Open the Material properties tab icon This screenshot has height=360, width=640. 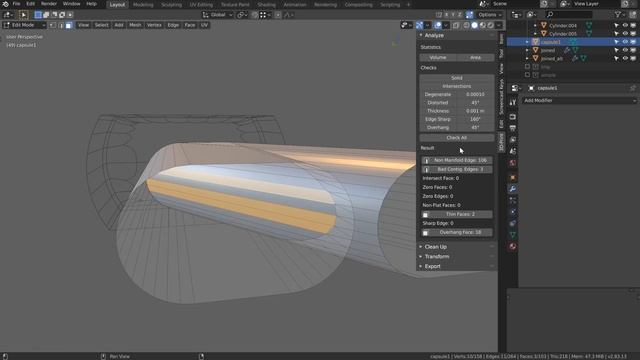click(513, 247)
